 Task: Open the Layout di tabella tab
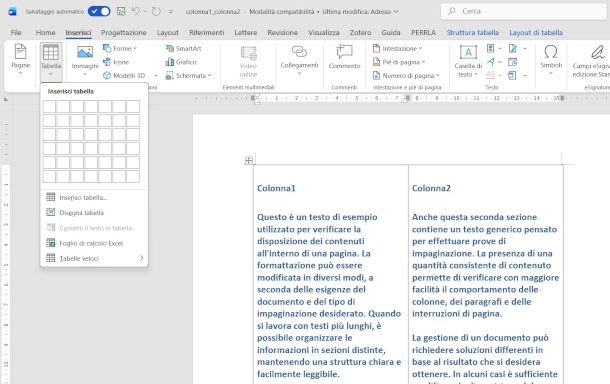click(x=536, y=33)
